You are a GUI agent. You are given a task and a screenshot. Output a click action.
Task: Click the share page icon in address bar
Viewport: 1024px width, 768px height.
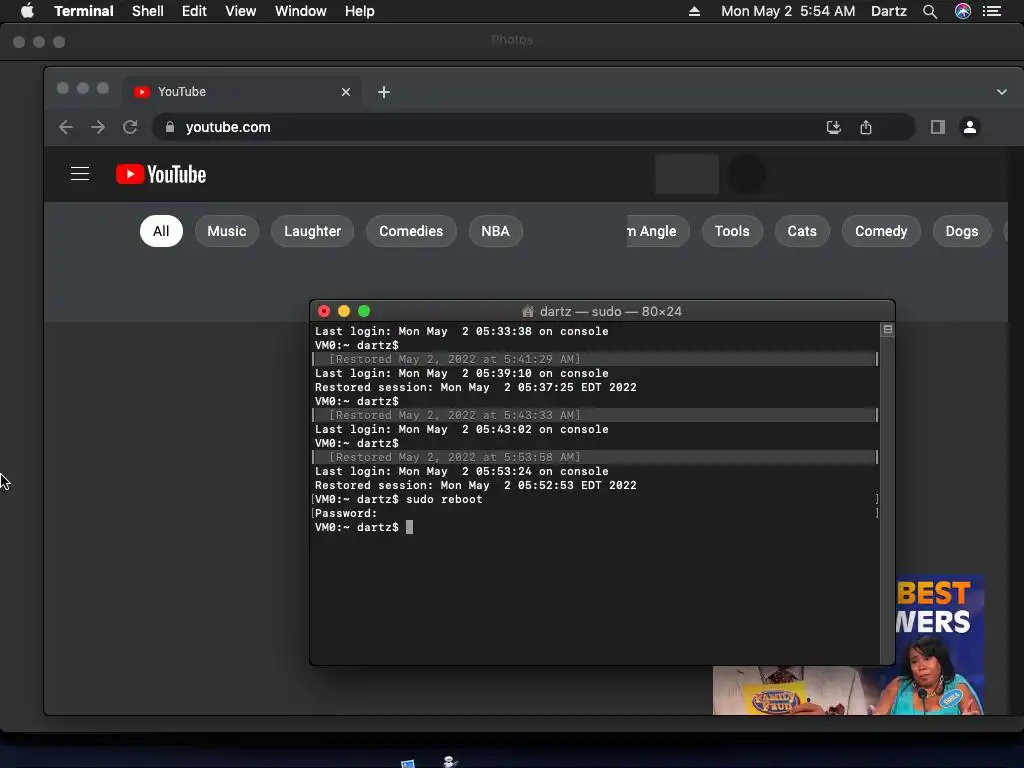[x=866, y=127]
